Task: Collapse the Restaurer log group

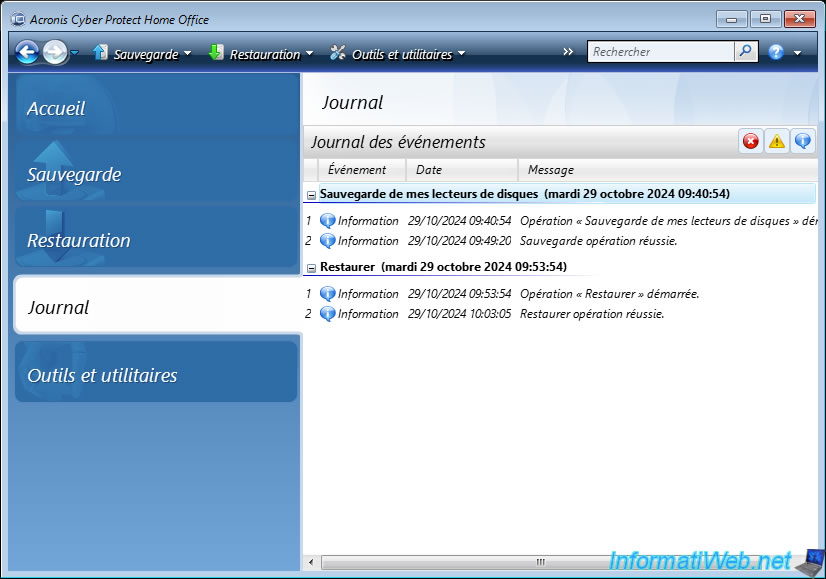Action: 311,268
